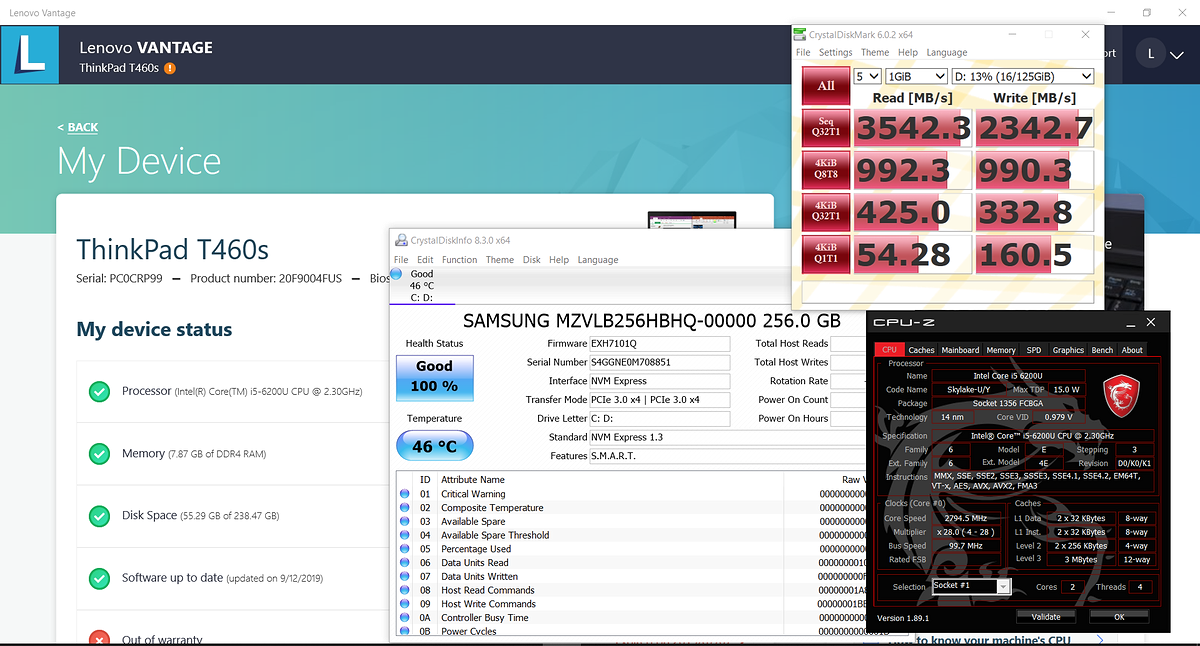Start the 4KiB Q32T1 test
The height and width of the screenshot is (646, 1200).
826,212
